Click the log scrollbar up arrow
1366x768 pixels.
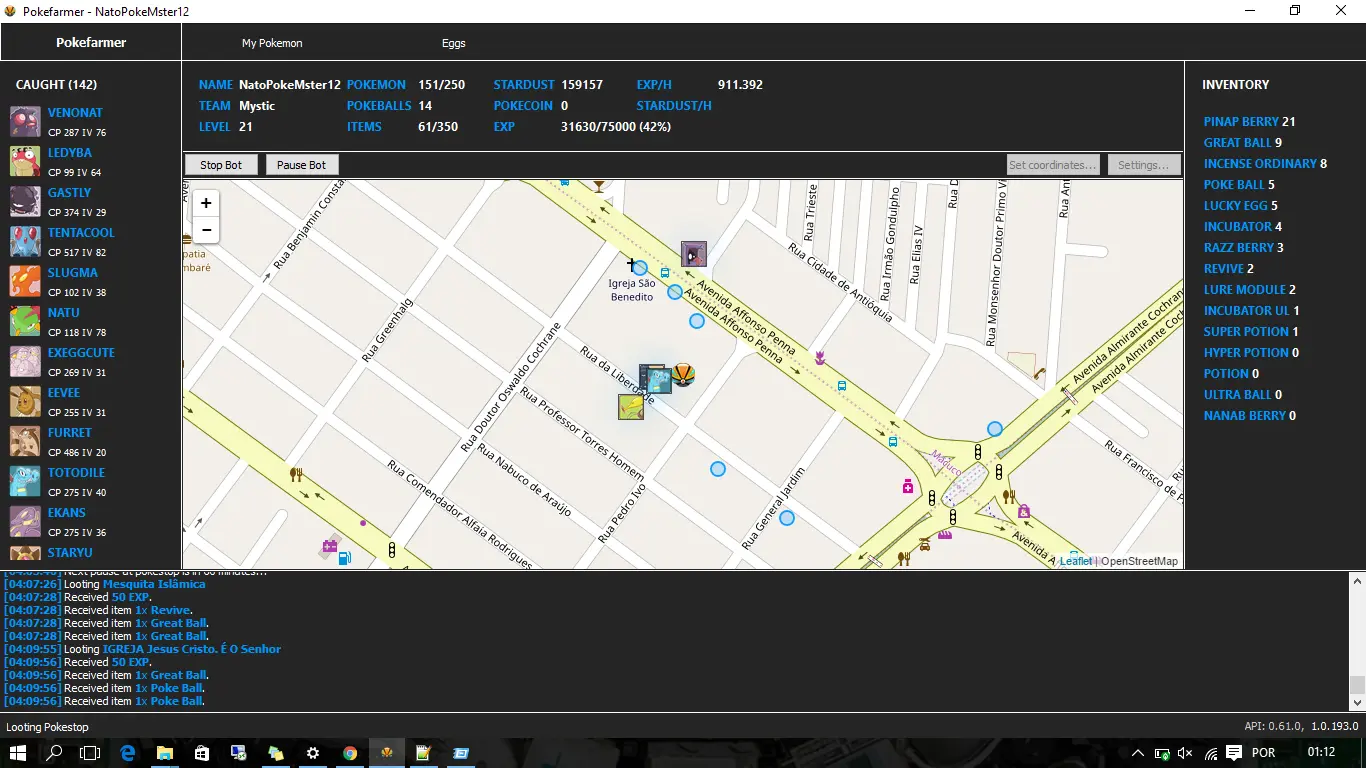[1357, 580]
